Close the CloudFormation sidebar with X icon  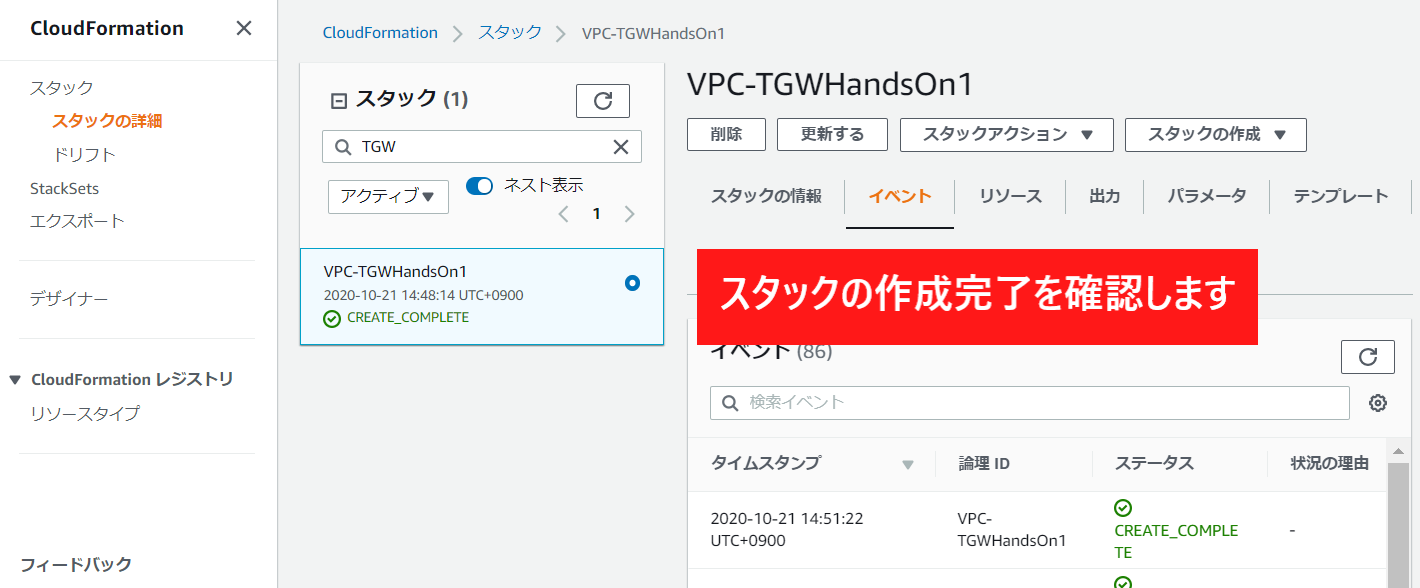243,28
